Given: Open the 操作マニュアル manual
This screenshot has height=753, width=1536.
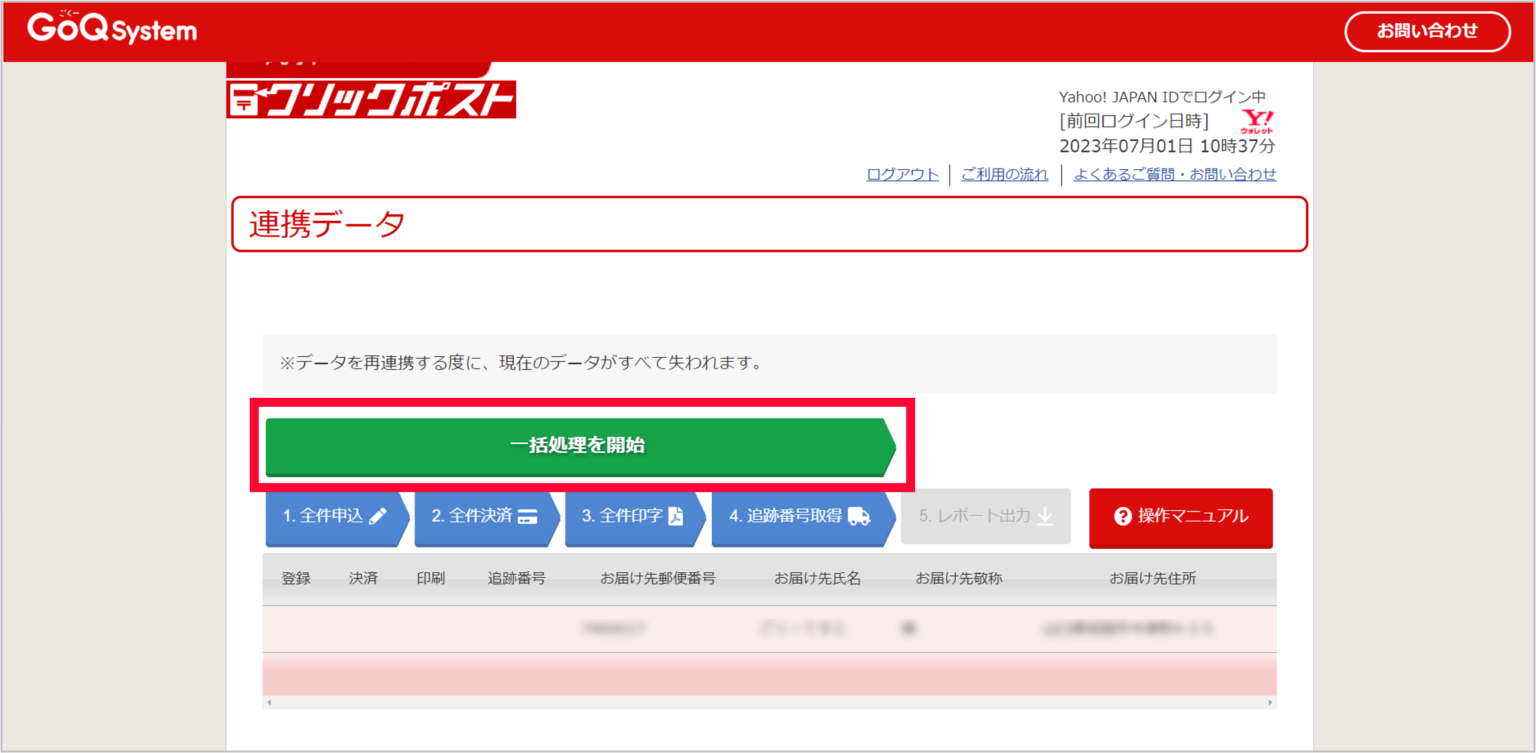Looking at the screenshot, I should click(x=1180, y=518).
